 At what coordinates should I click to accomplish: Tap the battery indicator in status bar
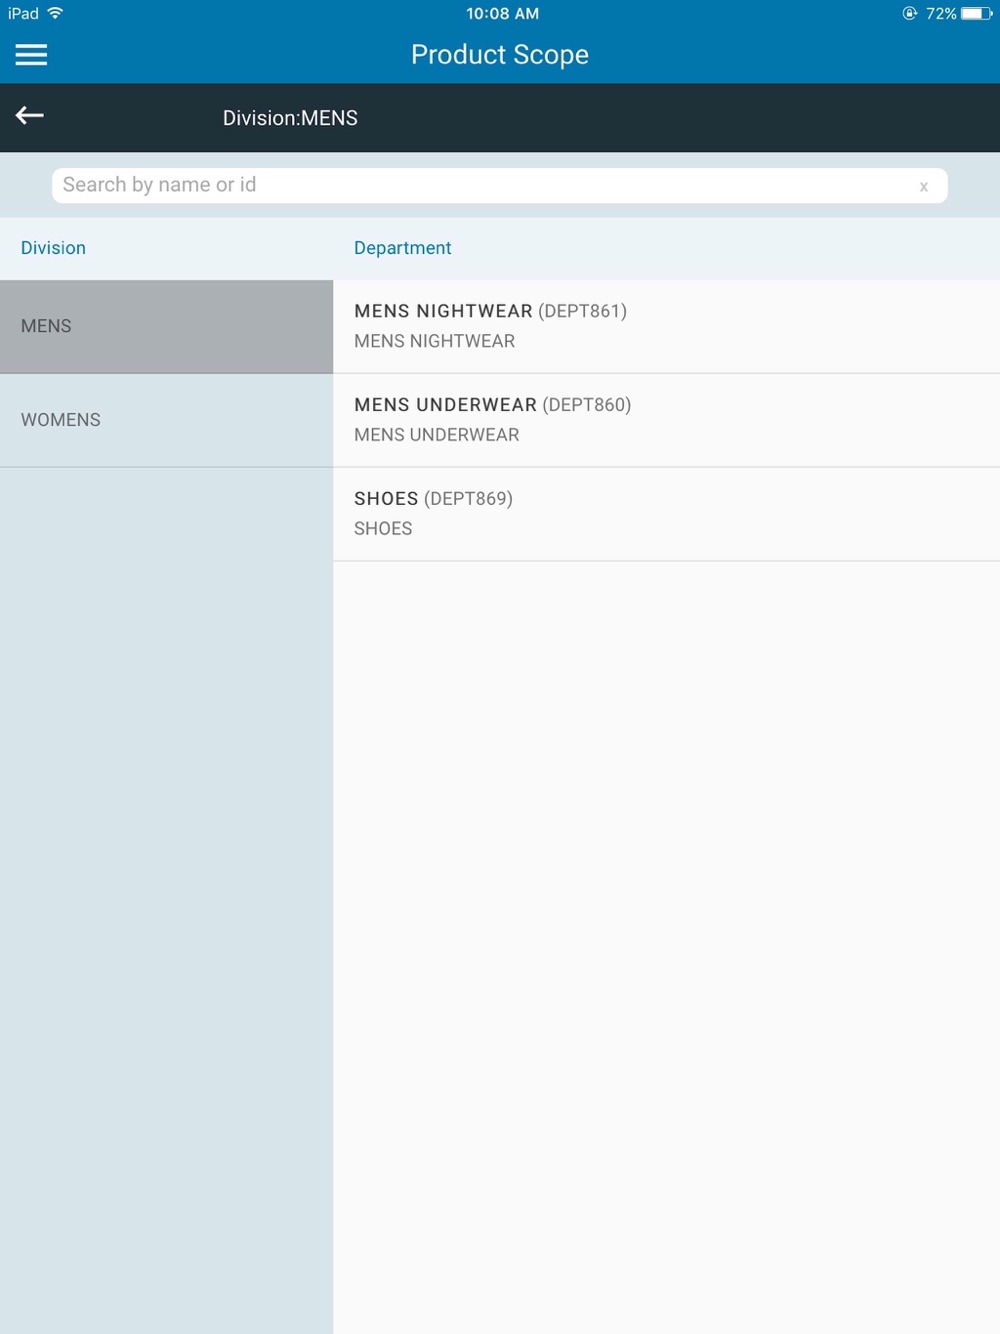[976, 14]
